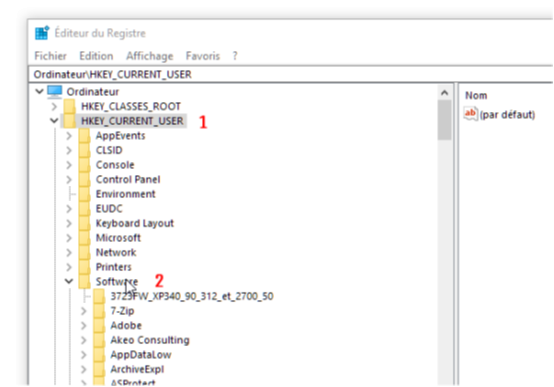Collapse the Ordinateur root node
The height and width of the screenshot is (387, 554).
click(39, 92)
